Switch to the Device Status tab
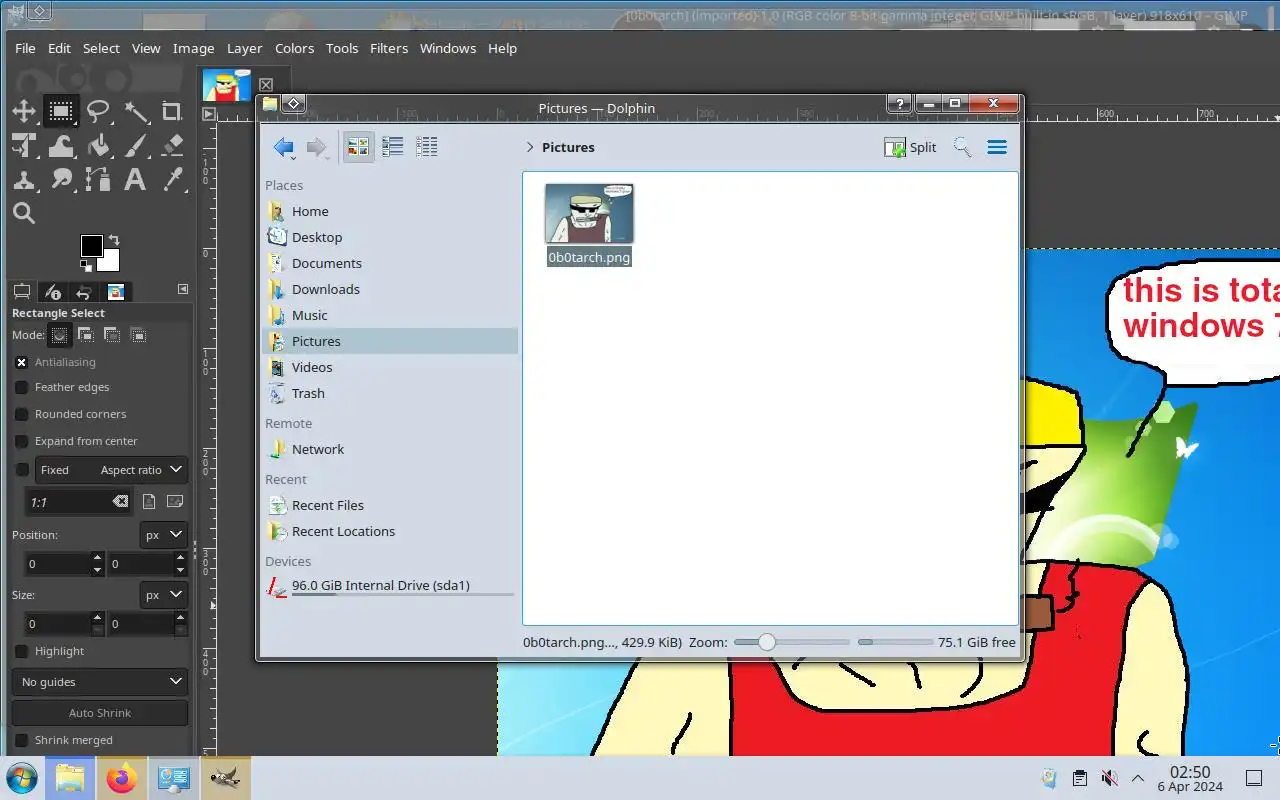Screen dimensions: 1280x800 53,292
